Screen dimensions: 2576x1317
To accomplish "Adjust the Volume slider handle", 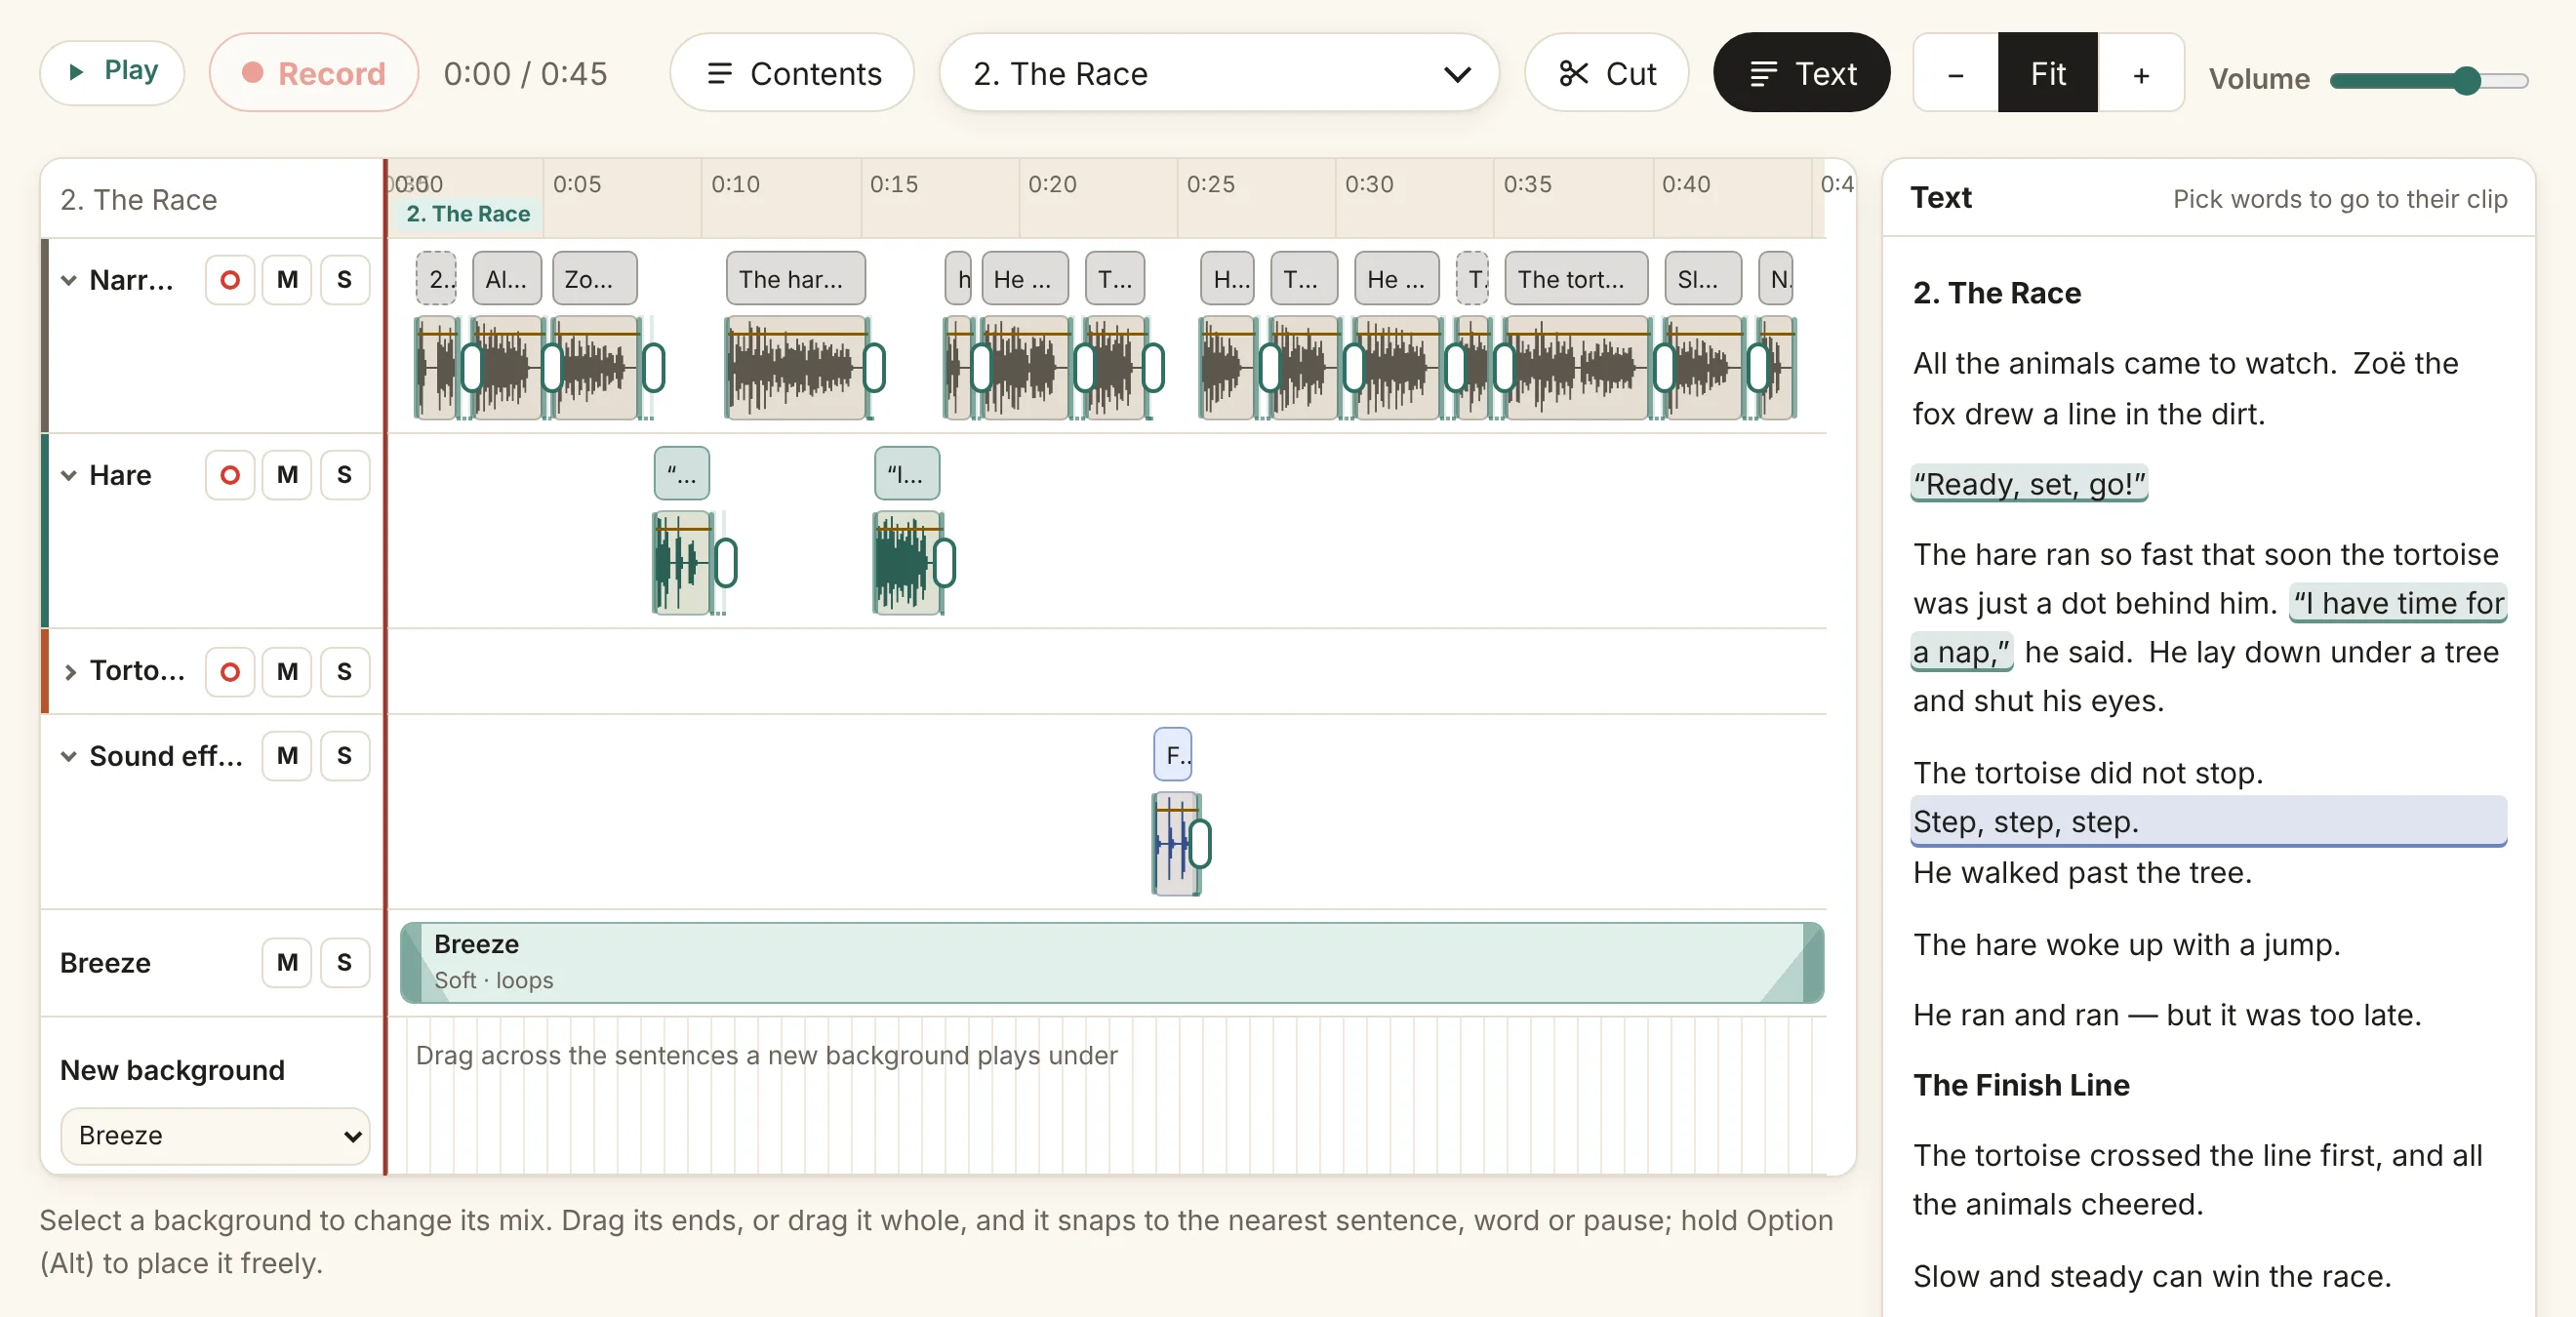I will coord(2466,80).
